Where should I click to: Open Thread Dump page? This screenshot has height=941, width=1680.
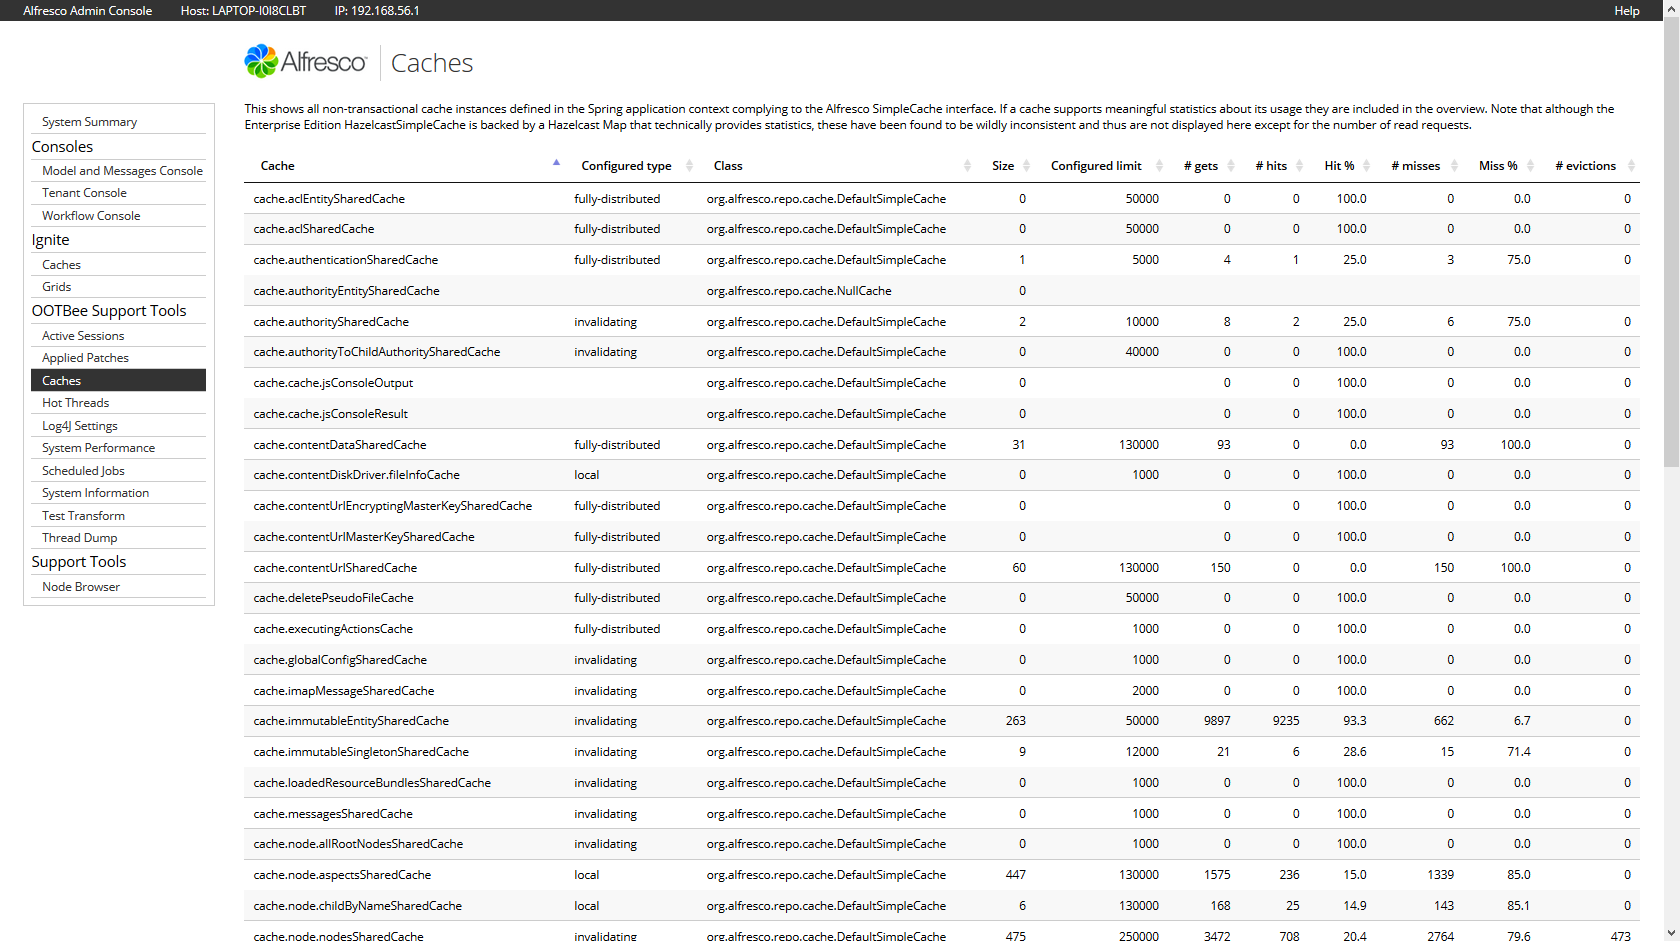(79, 538)
